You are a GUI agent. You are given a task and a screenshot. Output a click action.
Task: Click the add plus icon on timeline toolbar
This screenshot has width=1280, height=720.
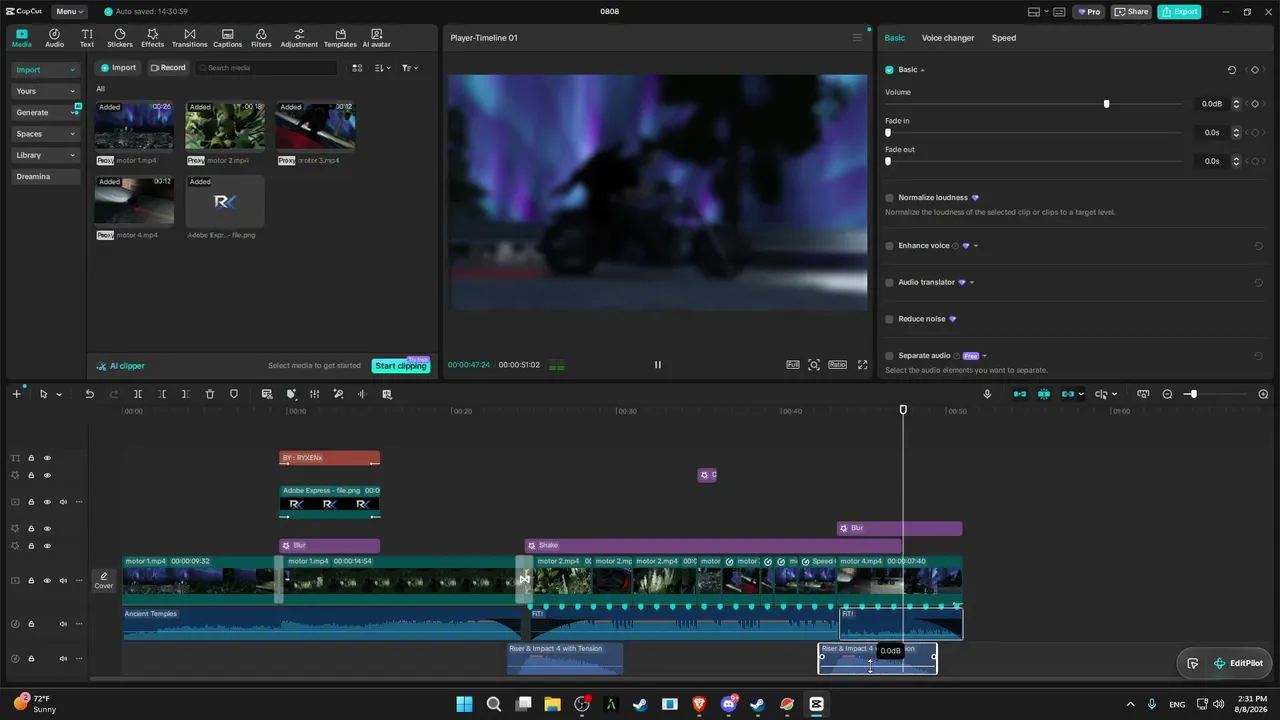pos(16,394)
